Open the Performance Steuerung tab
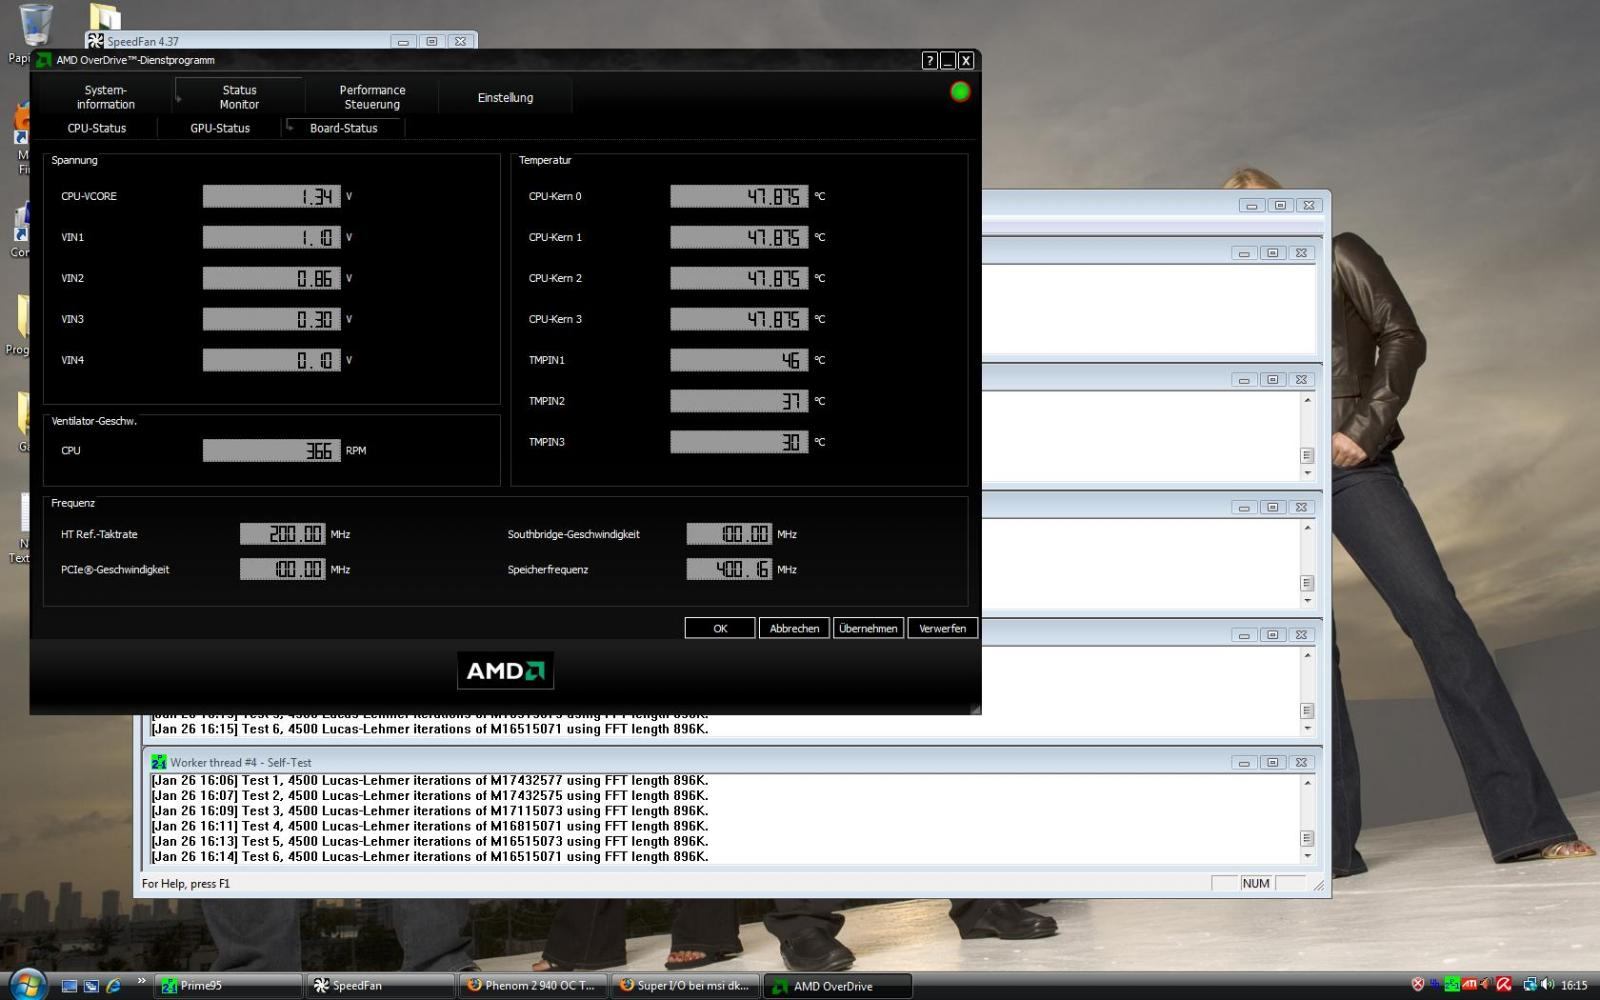This screenshot has width=1600, height=1000. point(372,97)
